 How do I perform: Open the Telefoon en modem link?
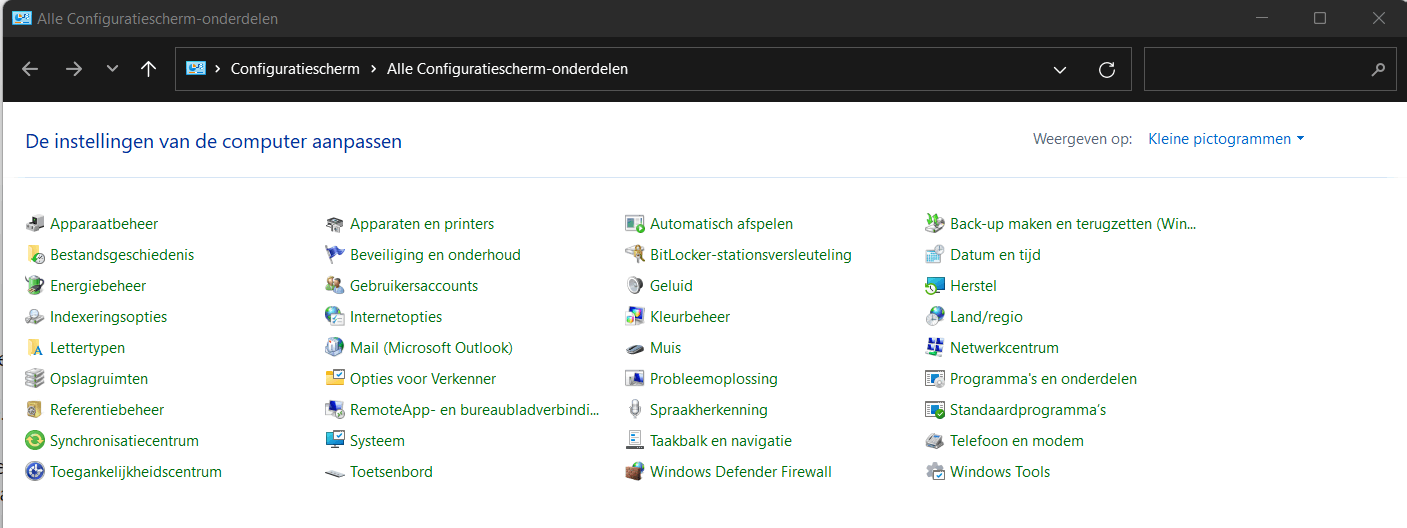click(x=1017, y=441)
